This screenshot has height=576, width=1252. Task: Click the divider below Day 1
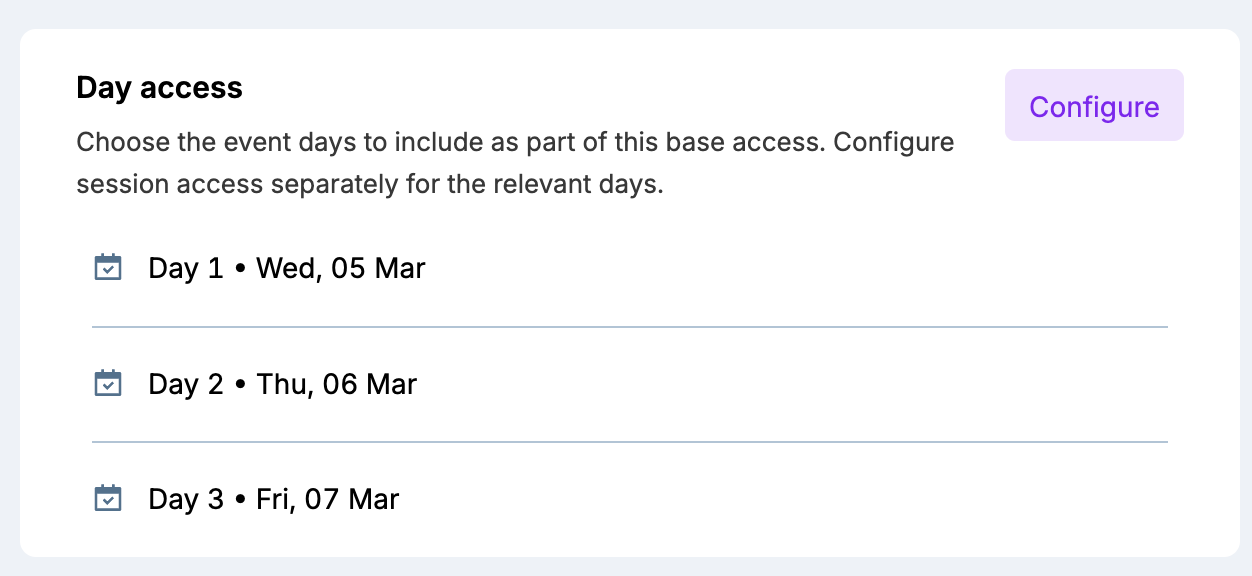628,326
